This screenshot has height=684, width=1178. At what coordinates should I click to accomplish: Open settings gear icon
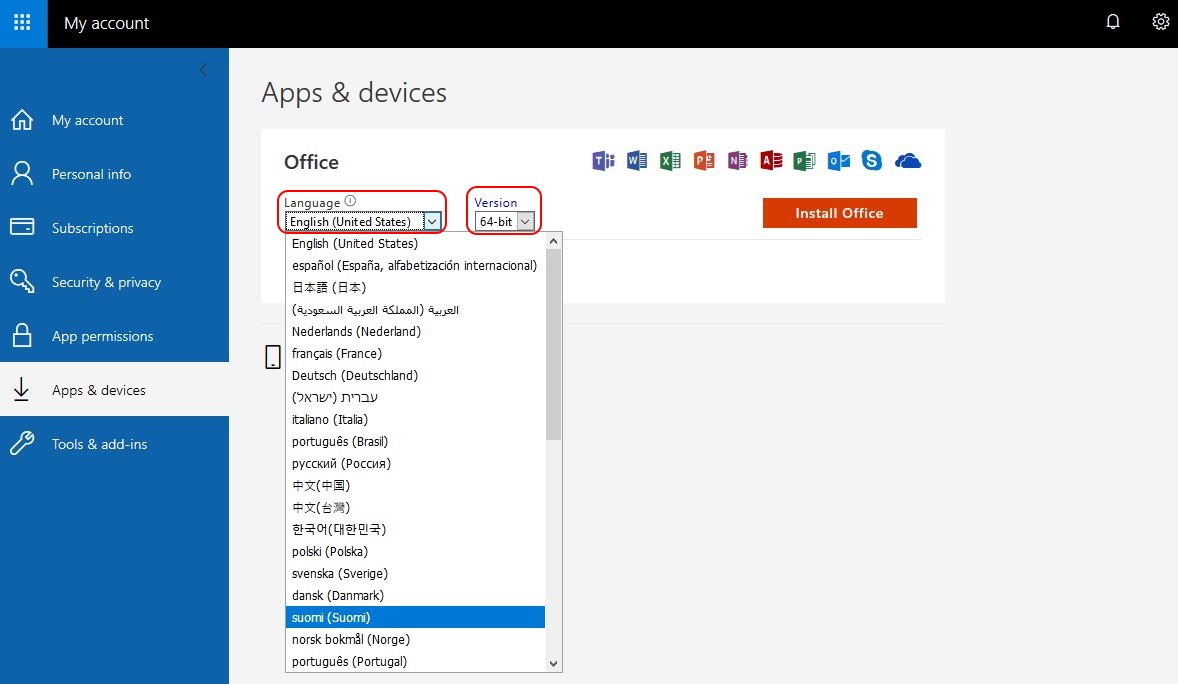1160,22
